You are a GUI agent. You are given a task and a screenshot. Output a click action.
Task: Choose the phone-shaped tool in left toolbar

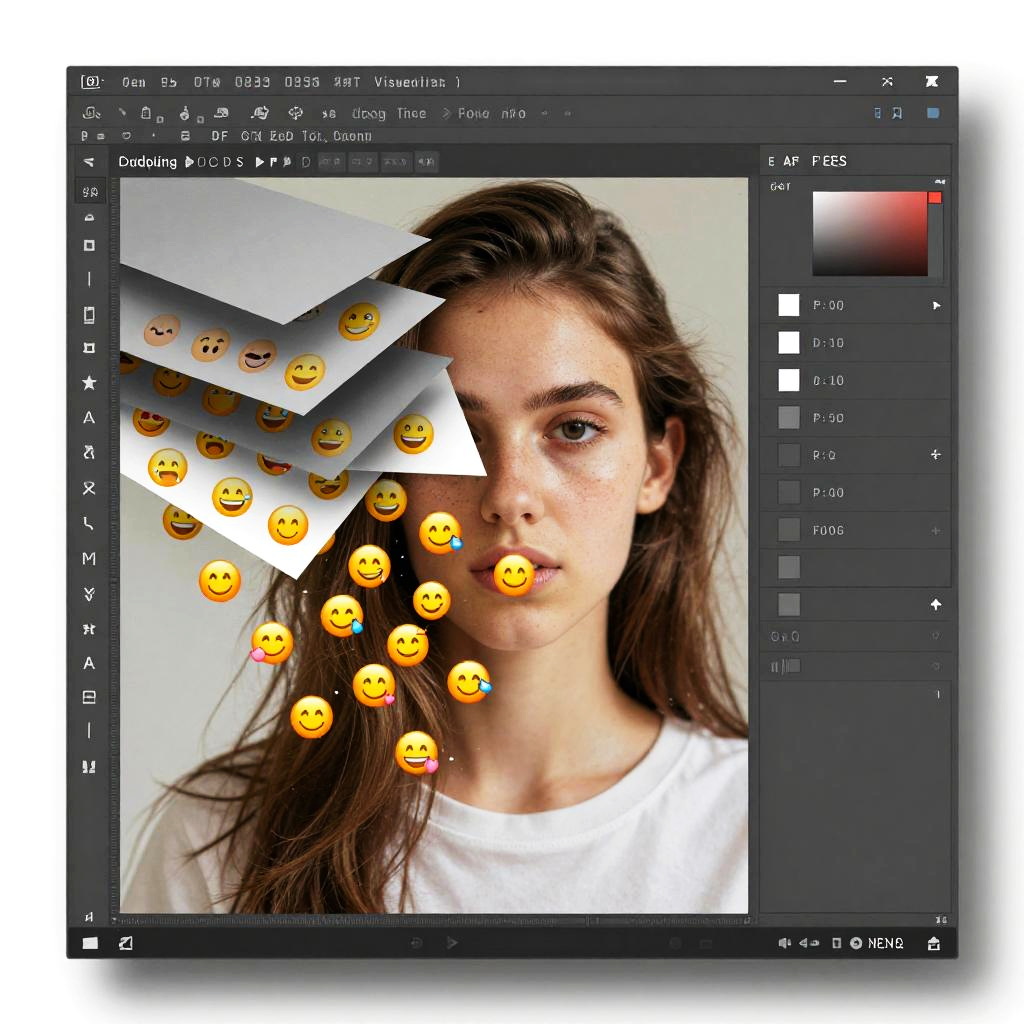click(89, 315)
